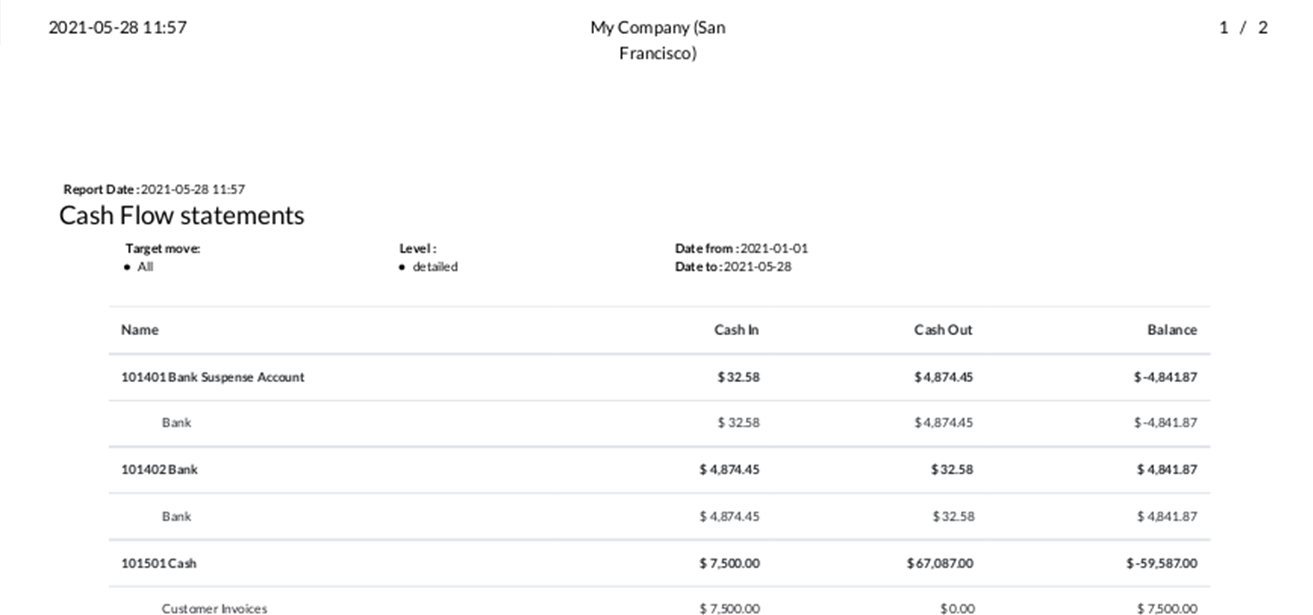Click the "101501 Cash" account row name

tap(159, 563)
